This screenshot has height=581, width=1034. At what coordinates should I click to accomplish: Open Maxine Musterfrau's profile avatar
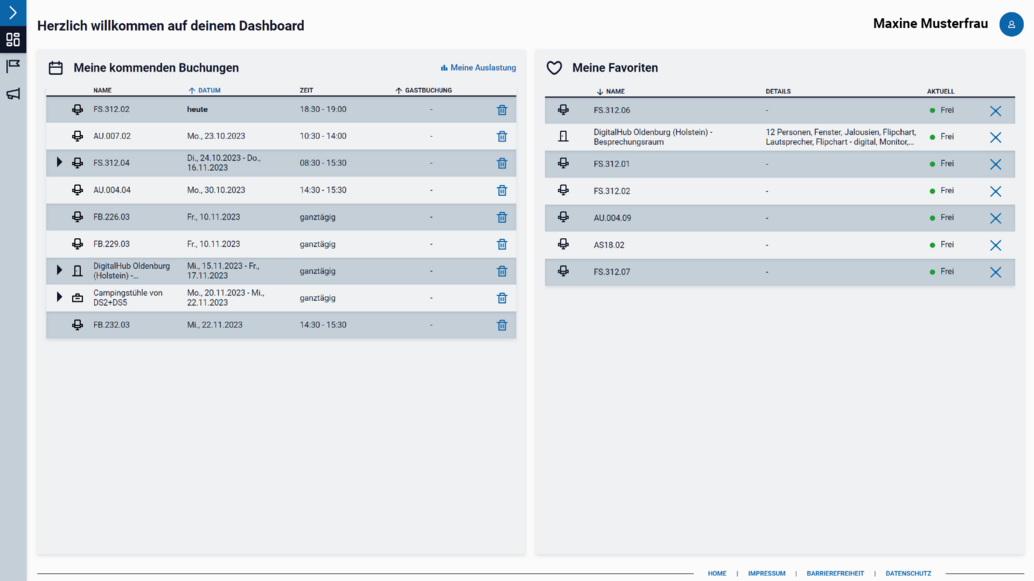pyautogui.click(x=1011, y=24)
